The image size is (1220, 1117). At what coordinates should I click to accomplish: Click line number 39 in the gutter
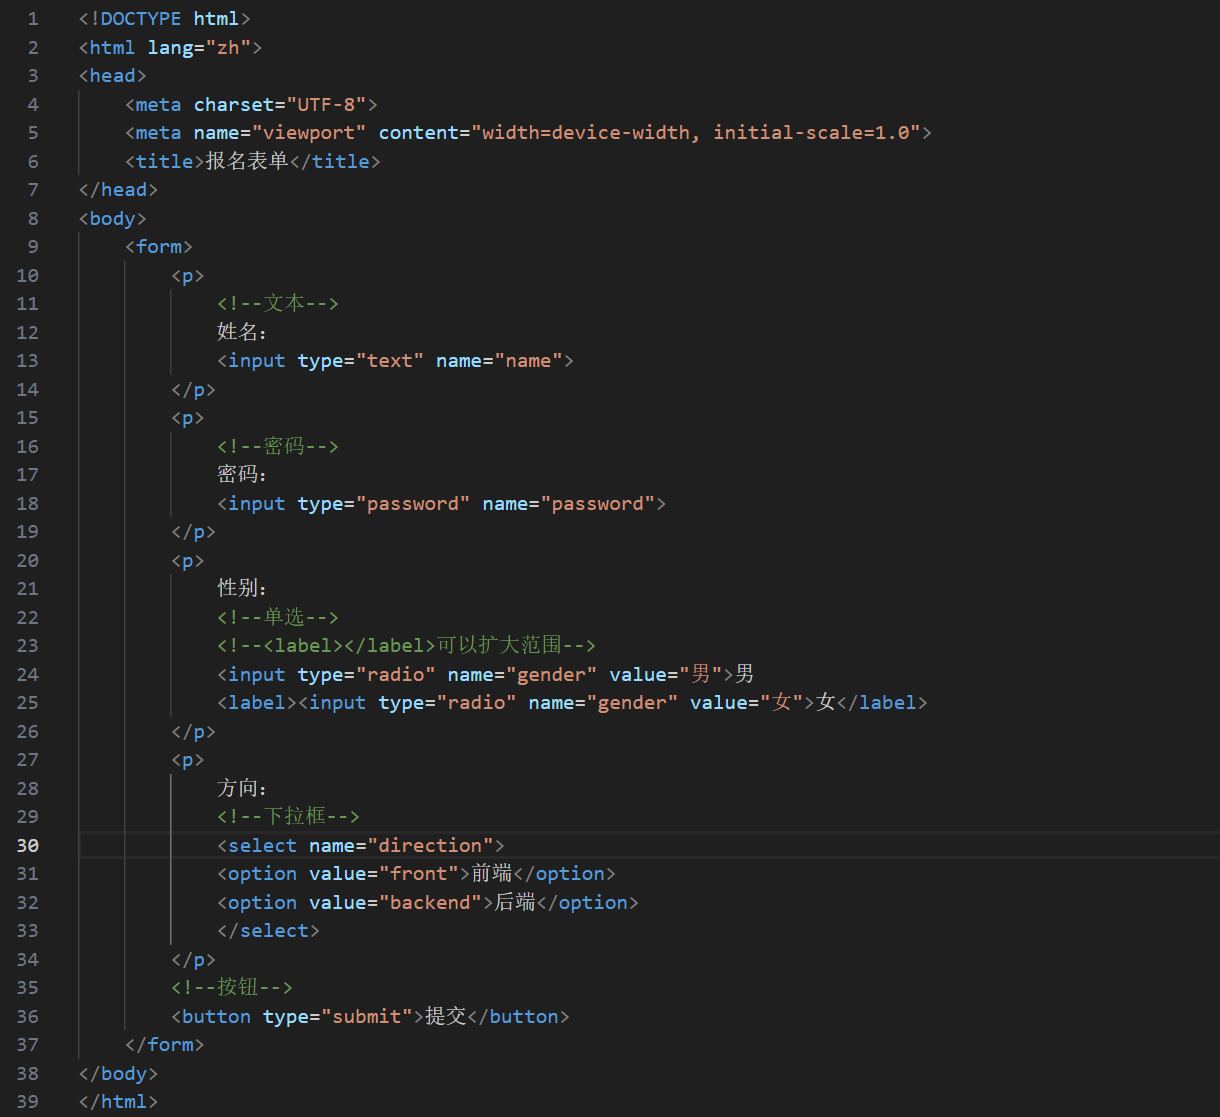[x=28, y=1101]
